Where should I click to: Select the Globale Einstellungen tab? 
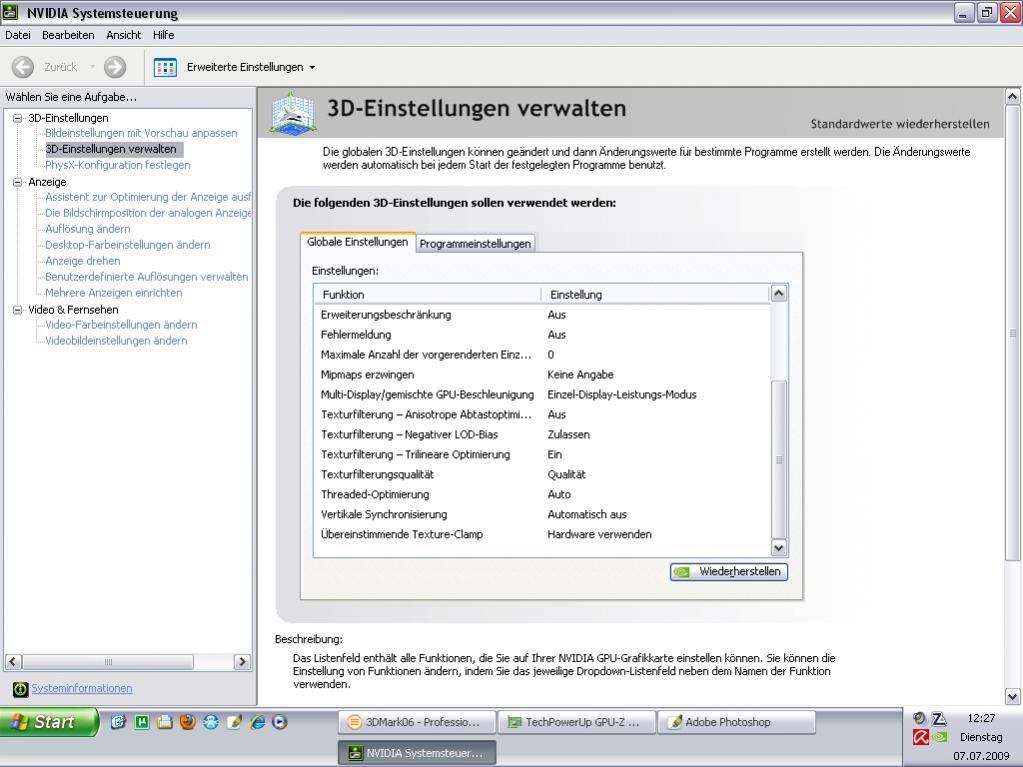point(358,242)
